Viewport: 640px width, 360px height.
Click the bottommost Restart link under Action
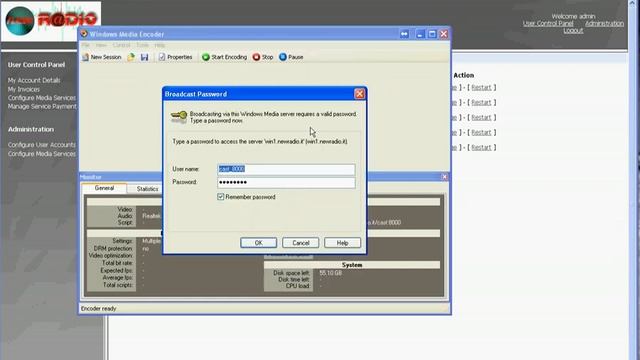coord(481,147)
